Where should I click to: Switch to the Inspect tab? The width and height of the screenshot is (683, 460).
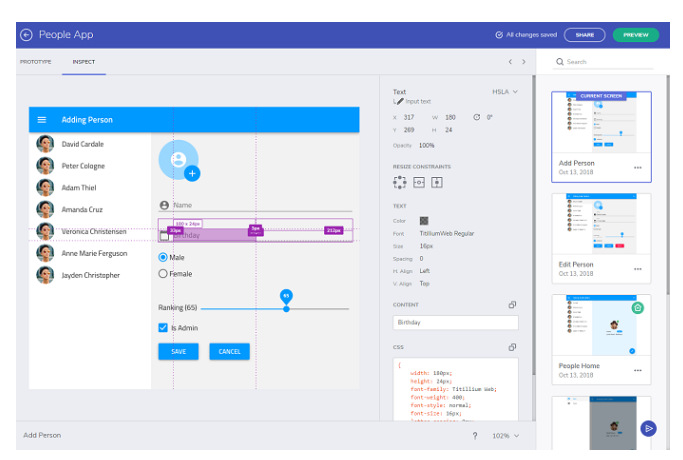(84, 62)
